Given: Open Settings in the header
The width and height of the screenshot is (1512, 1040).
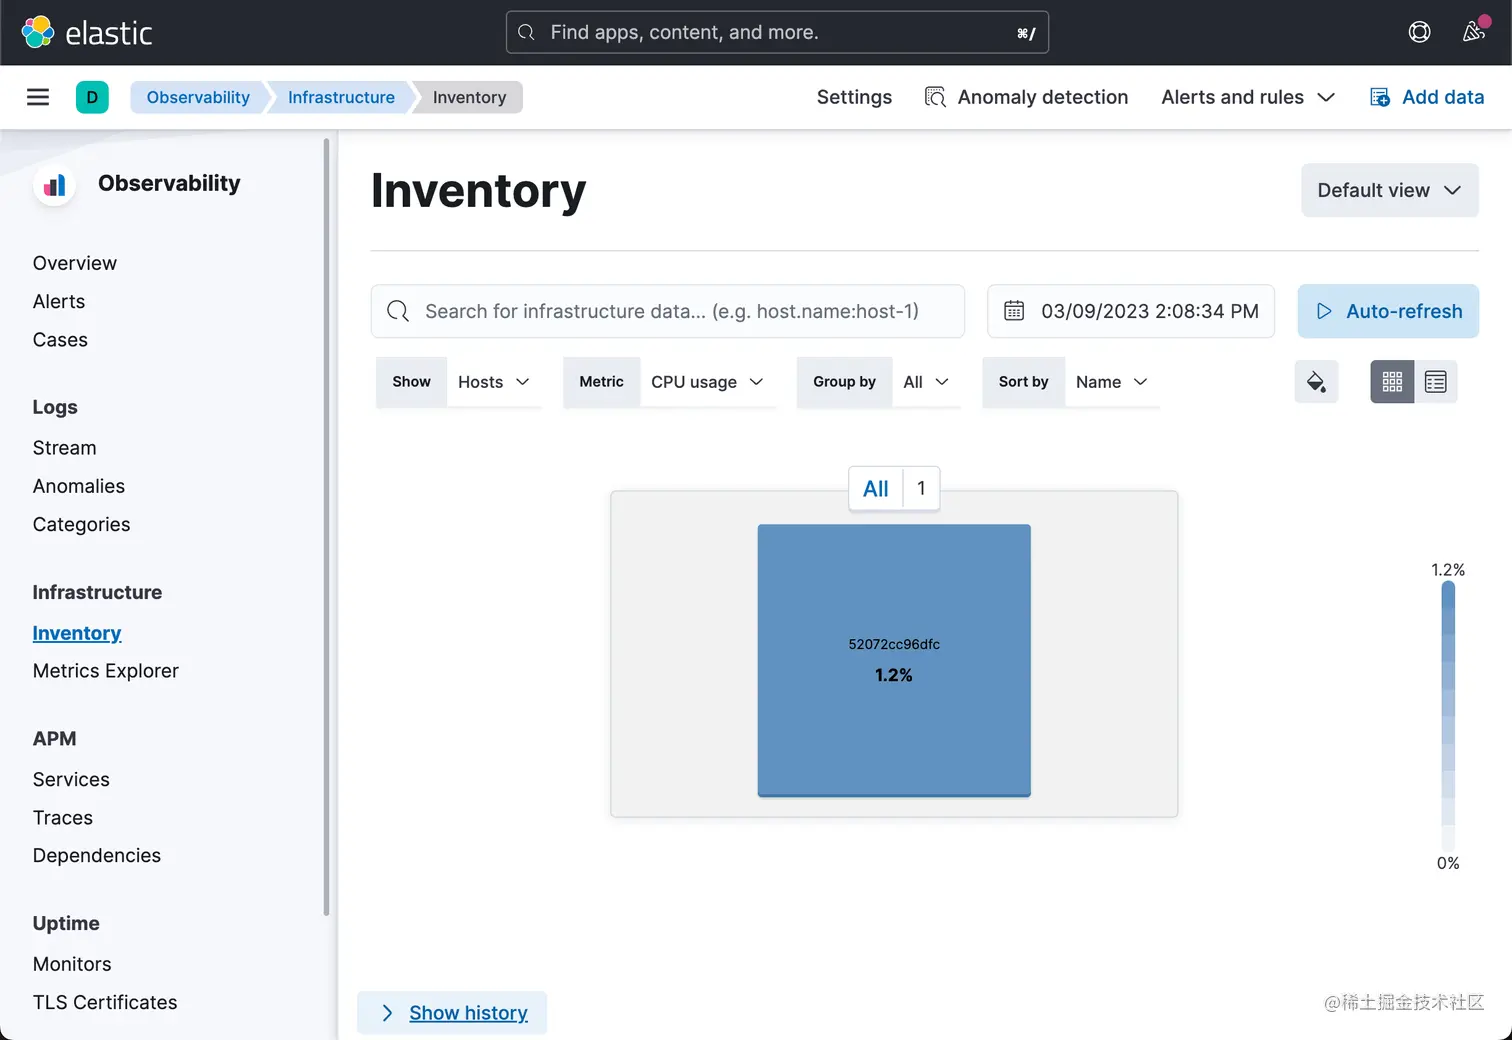Looking at the screenshot, I should pos(854,97).
